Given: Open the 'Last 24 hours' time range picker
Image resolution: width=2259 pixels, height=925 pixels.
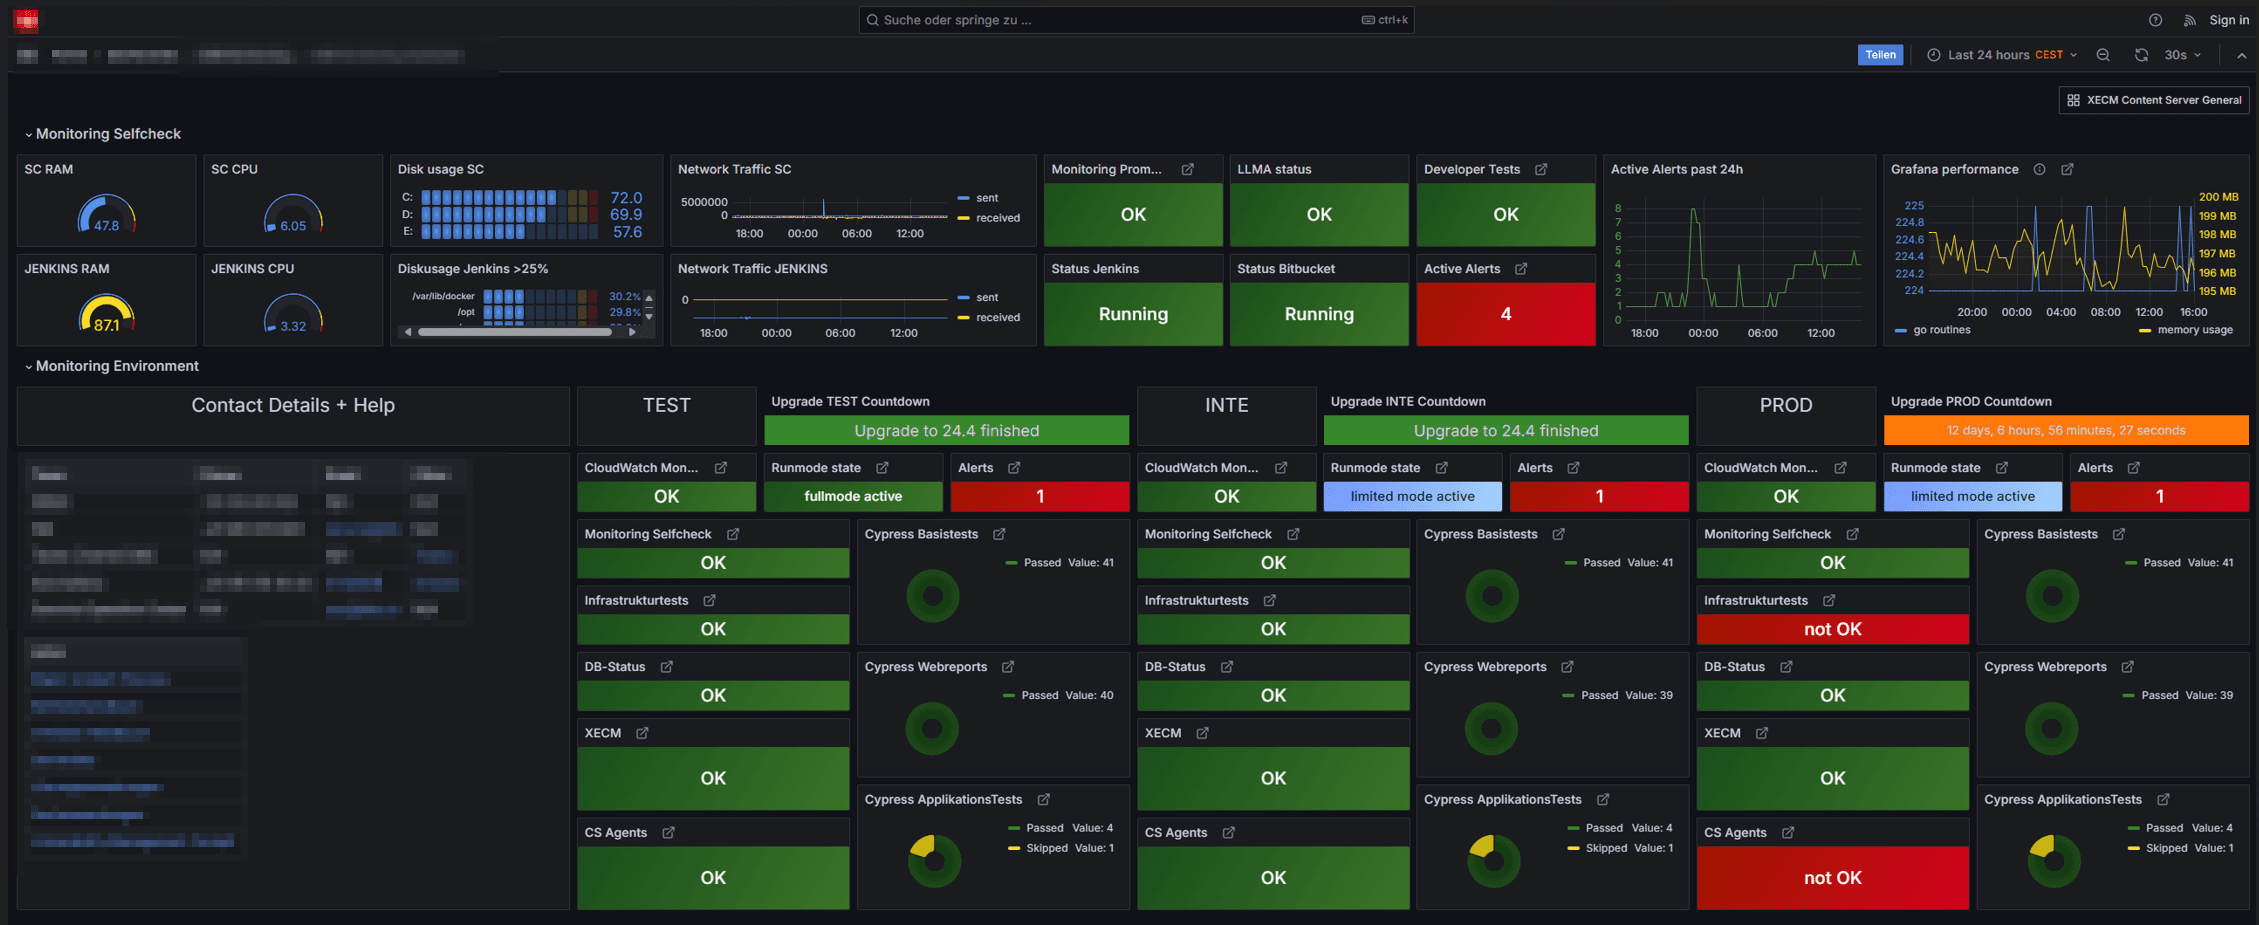Looking at the screenshot, I should click(x=2001, y=55).
